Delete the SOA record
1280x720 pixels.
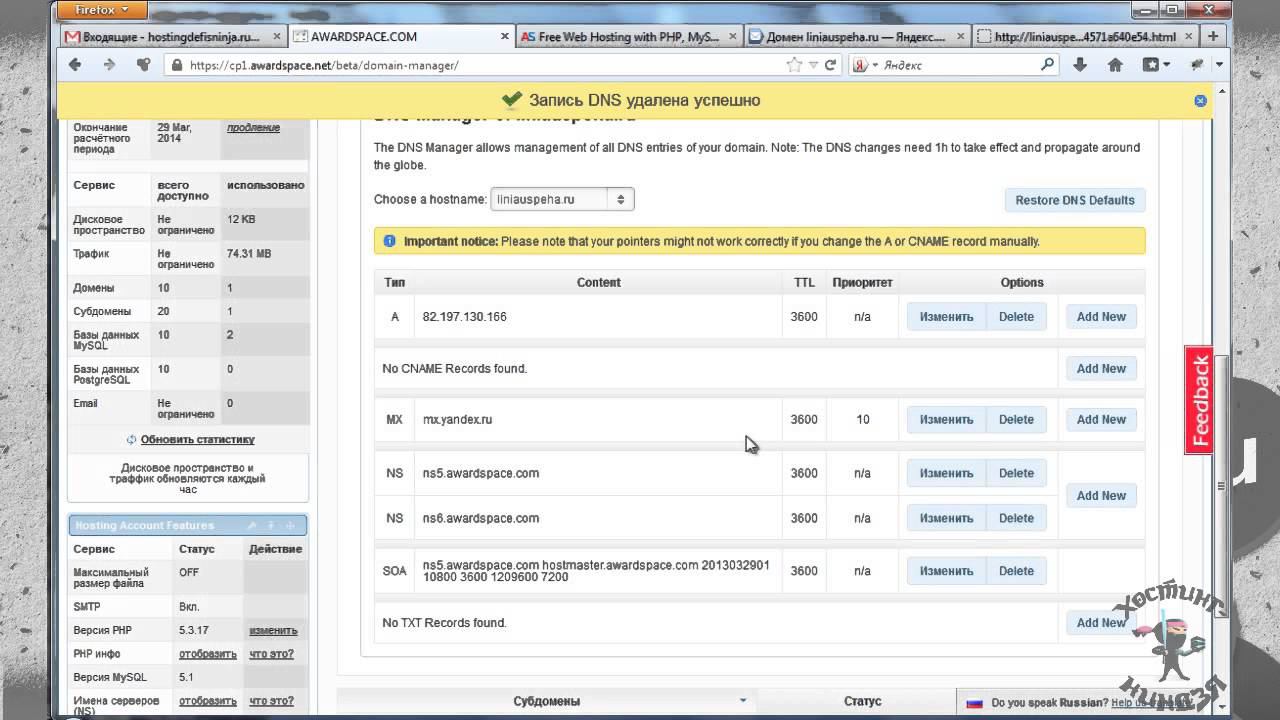(1016, 571)
